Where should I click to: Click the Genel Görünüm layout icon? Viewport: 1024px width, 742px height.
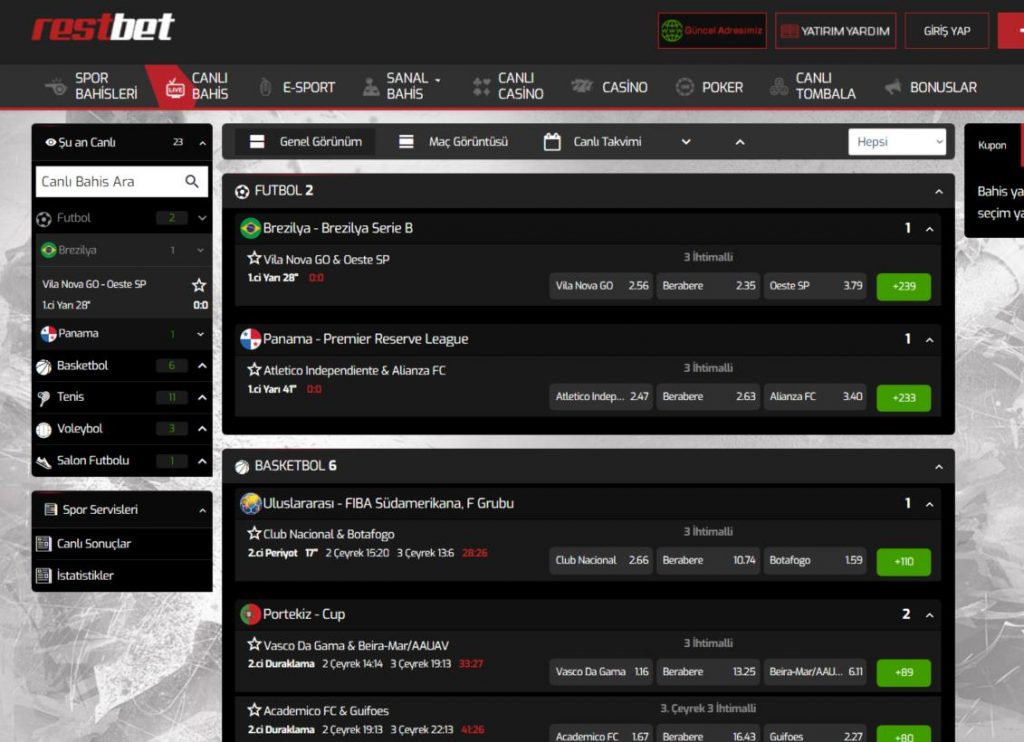(x=257, y=141)
